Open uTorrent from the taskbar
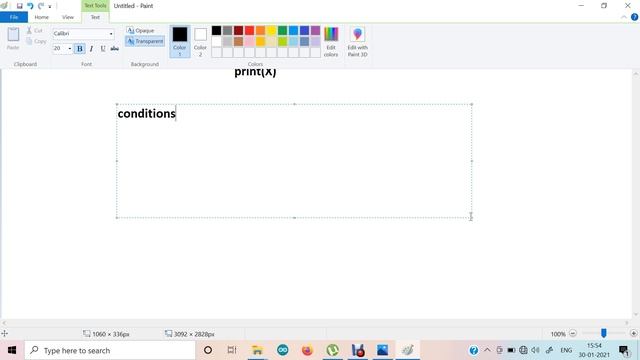 point(333,350)
